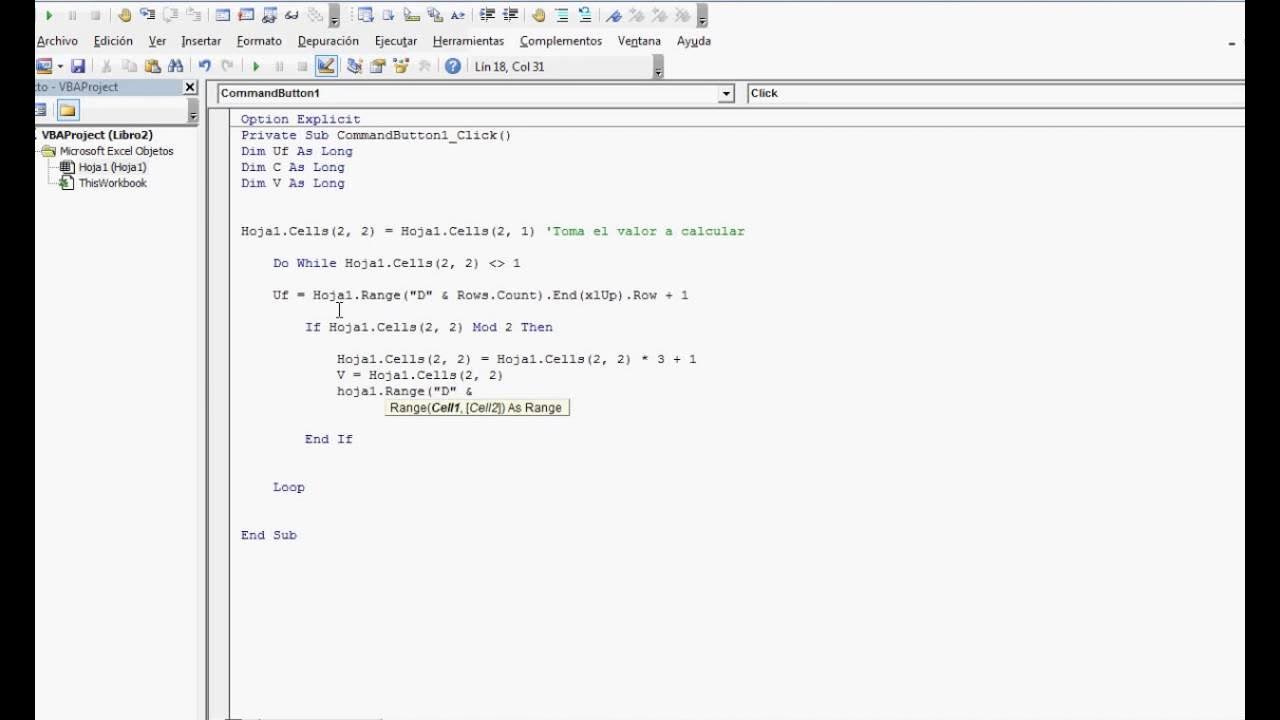Toggle breakpoint hand icon in debug toolbar
This screenshot has height=720, width=1280.
click(124, 15)
